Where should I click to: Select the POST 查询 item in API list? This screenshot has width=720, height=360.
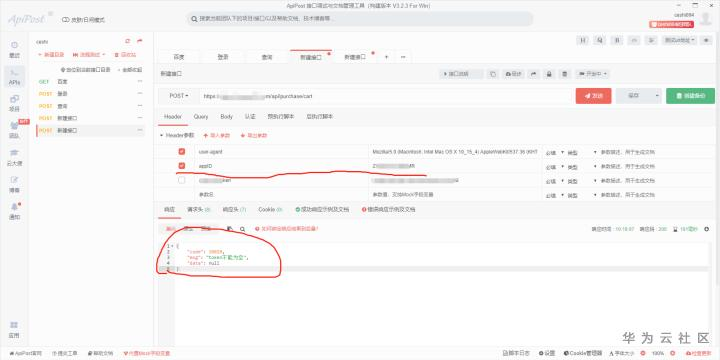[x=90, y=106]
